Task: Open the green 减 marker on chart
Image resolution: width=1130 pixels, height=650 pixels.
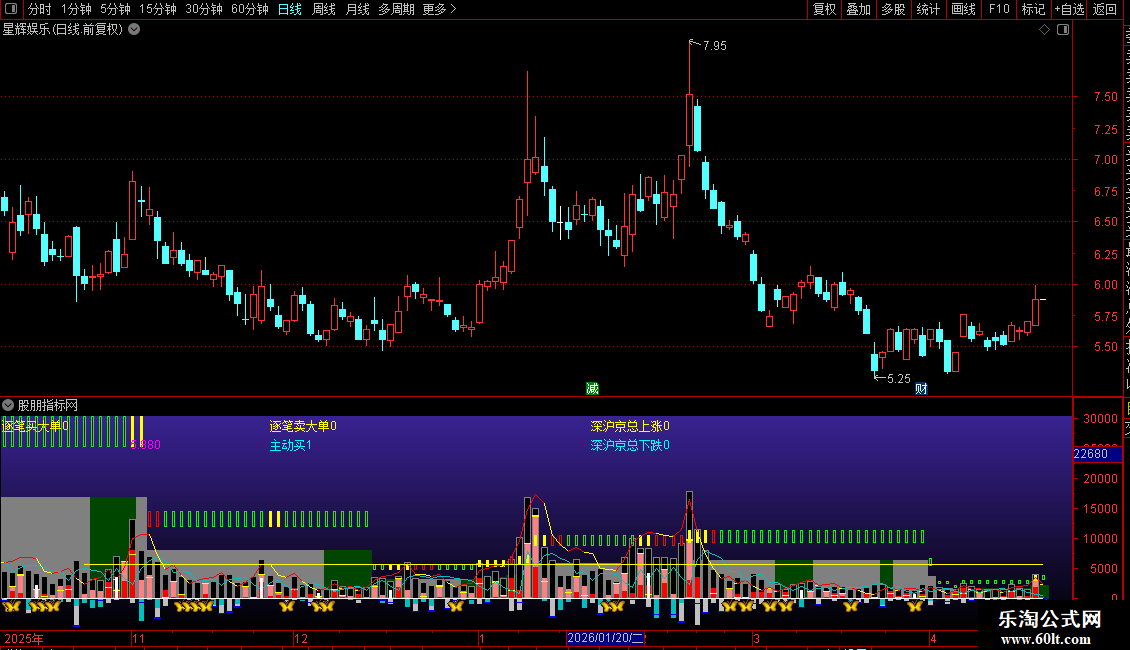Action: [592, 388]
